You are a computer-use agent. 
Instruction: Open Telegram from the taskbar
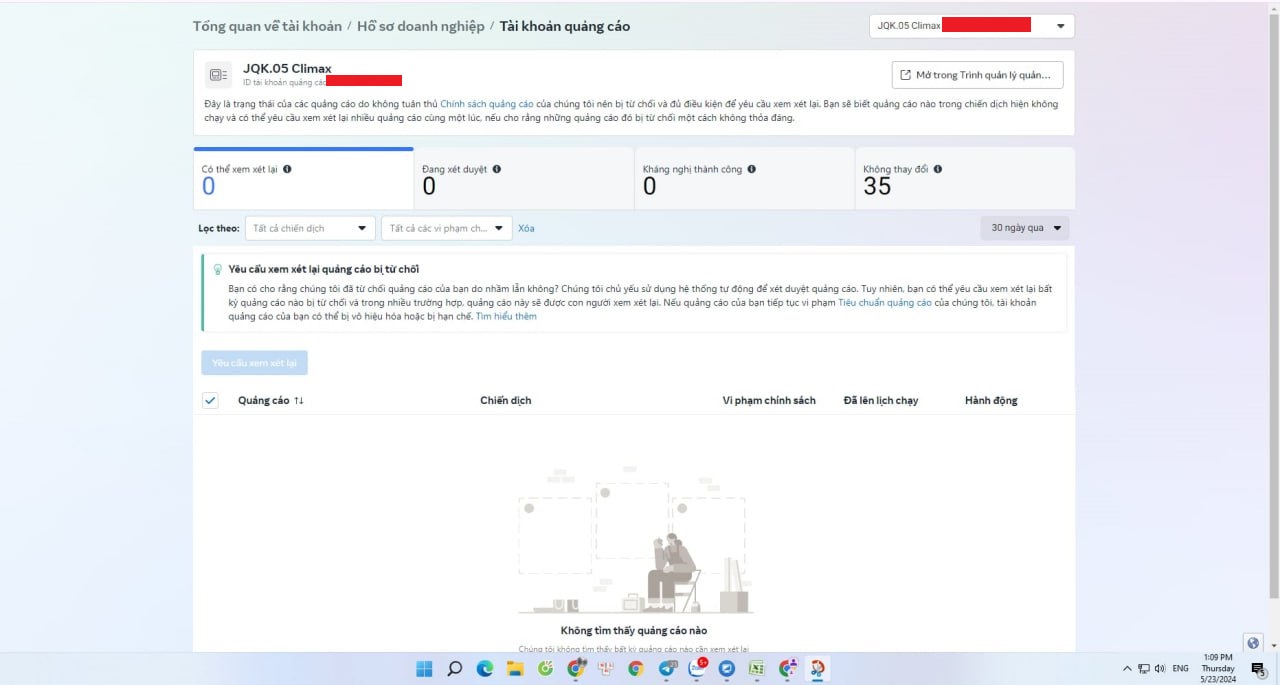coord(666,668)
